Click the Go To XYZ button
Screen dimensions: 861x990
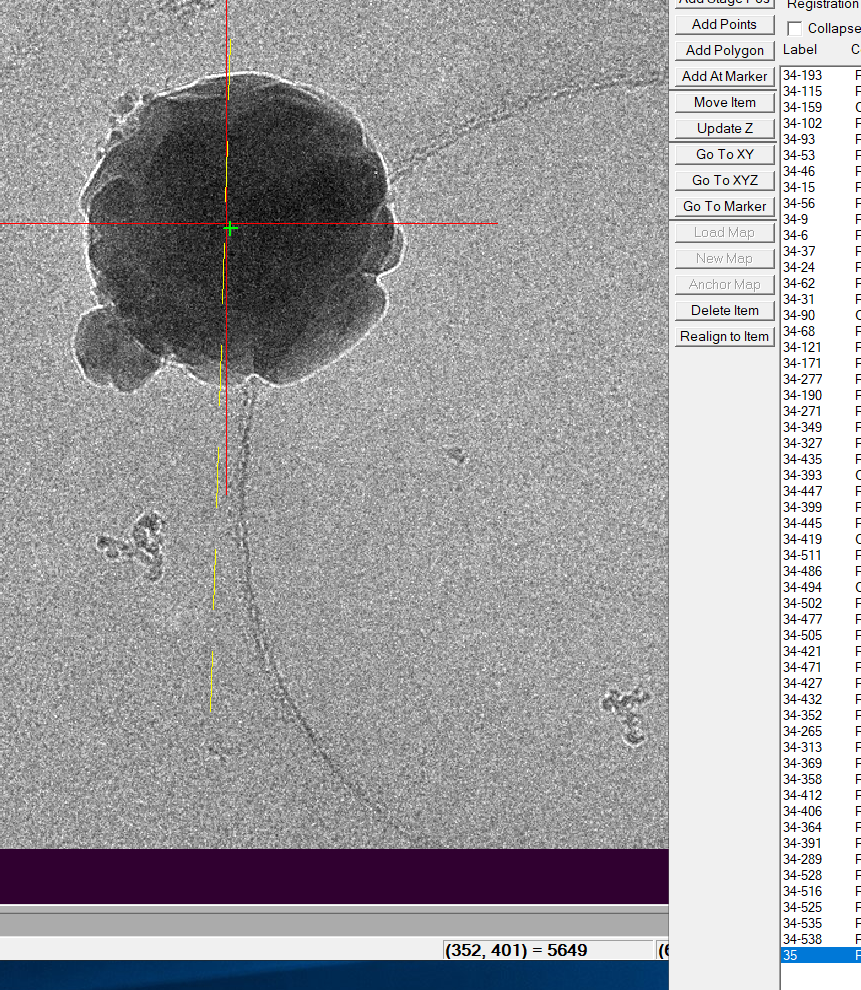pyautogui.click(x=724, y=180)
